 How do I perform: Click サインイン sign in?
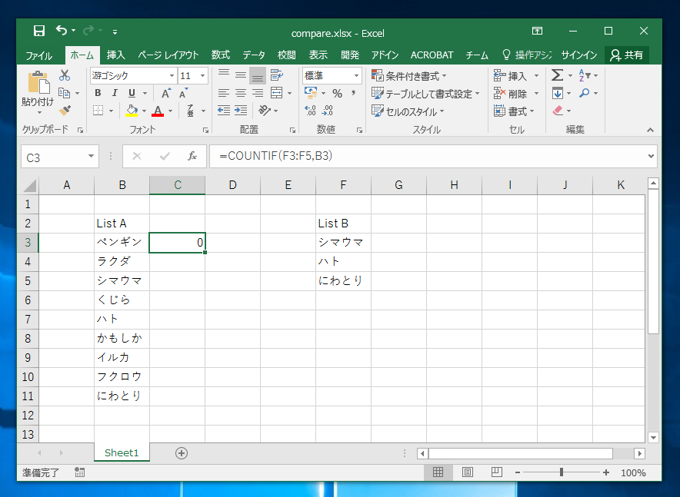click(579, 55)
